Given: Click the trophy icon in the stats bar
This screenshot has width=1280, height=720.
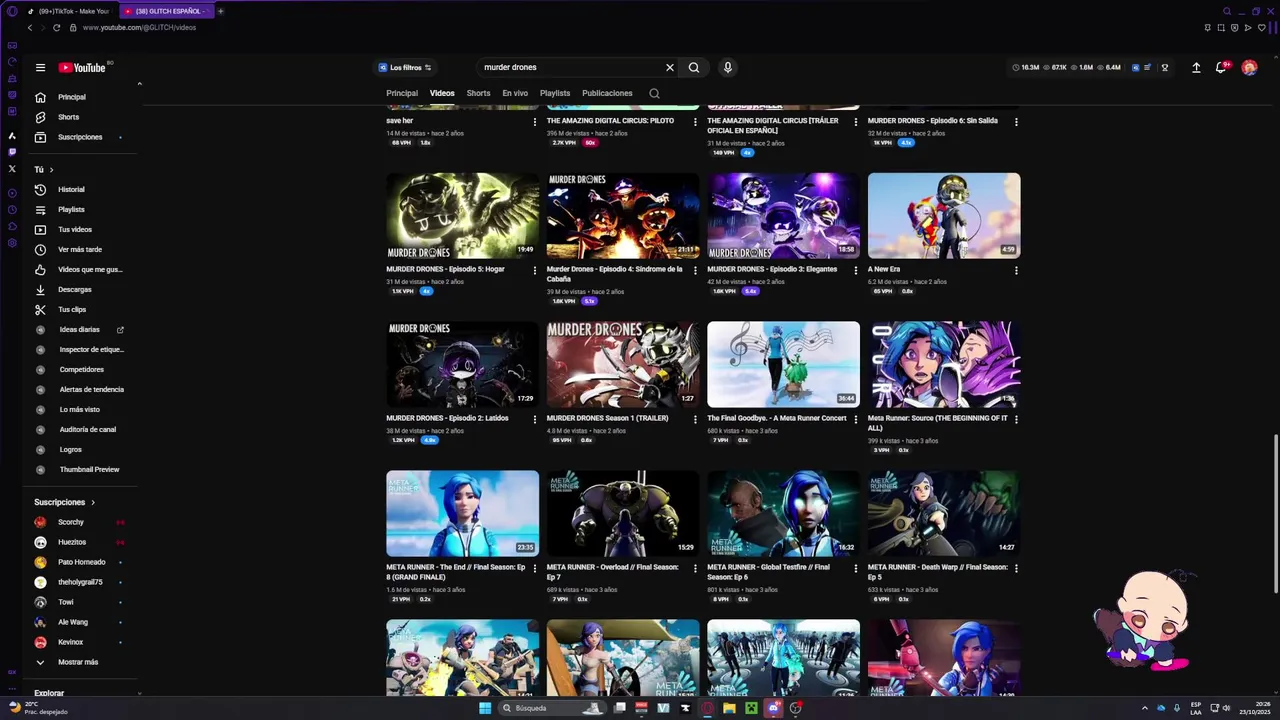Looking at the screenshot, I should pos(1165,68).
